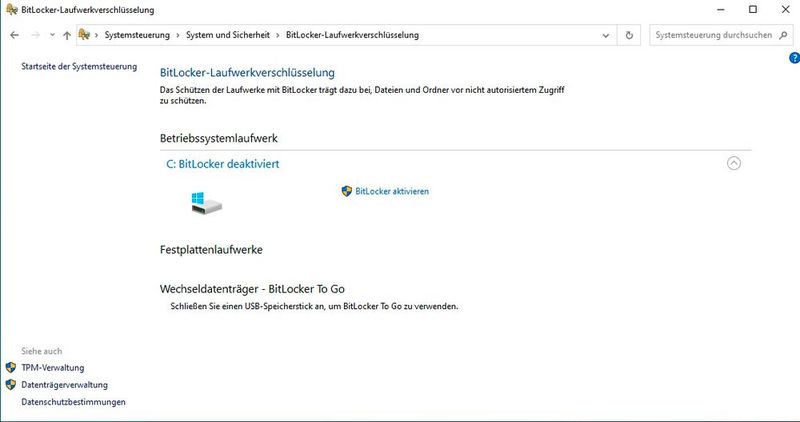
Task: Go up one level with up arrow
Action: tap(67, 35)
